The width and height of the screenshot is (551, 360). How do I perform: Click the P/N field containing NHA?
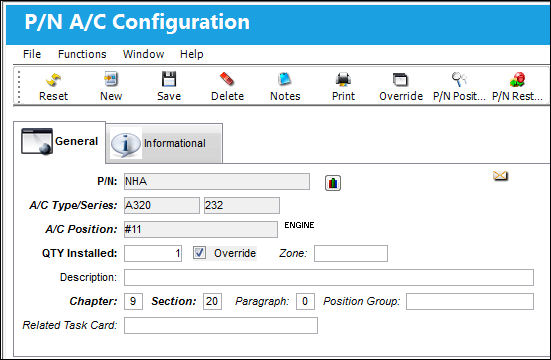pos(217,181)
